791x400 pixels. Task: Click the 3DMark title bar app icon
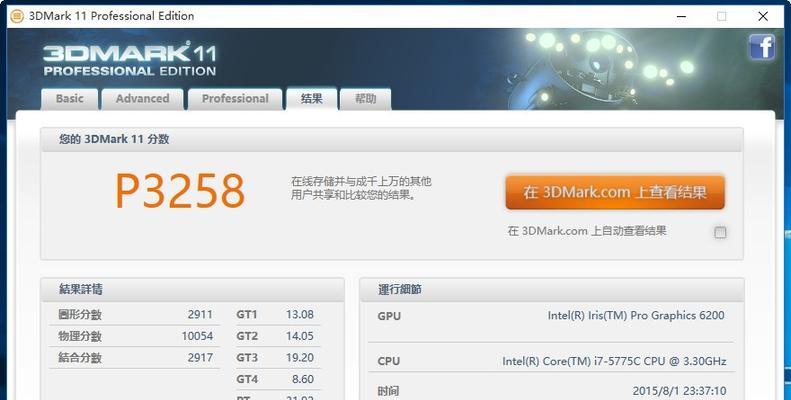(17, 16)
